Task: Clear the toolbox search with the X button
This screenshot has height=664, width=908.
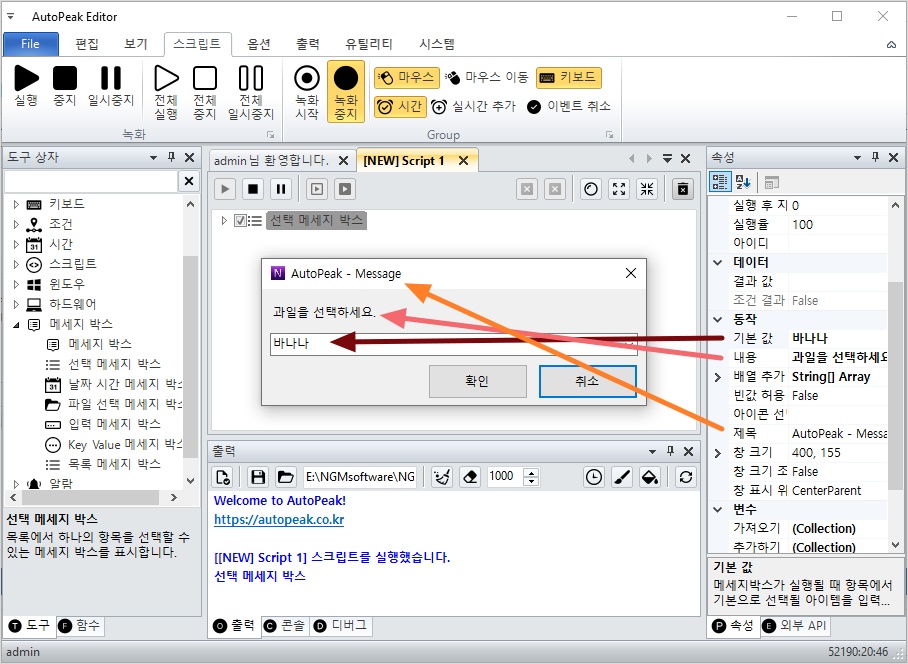Action: pos(189,181)
